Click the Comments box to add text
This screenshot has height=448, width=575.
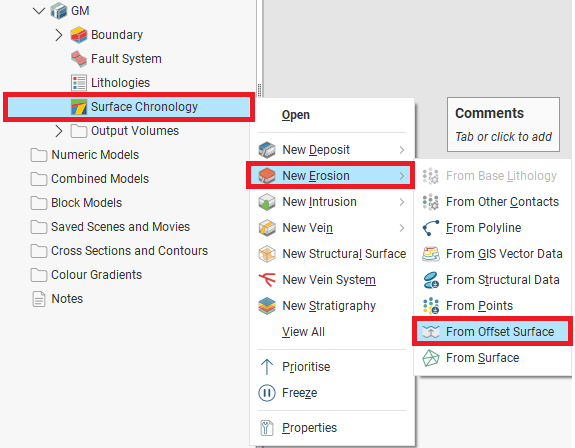(503, 125)
